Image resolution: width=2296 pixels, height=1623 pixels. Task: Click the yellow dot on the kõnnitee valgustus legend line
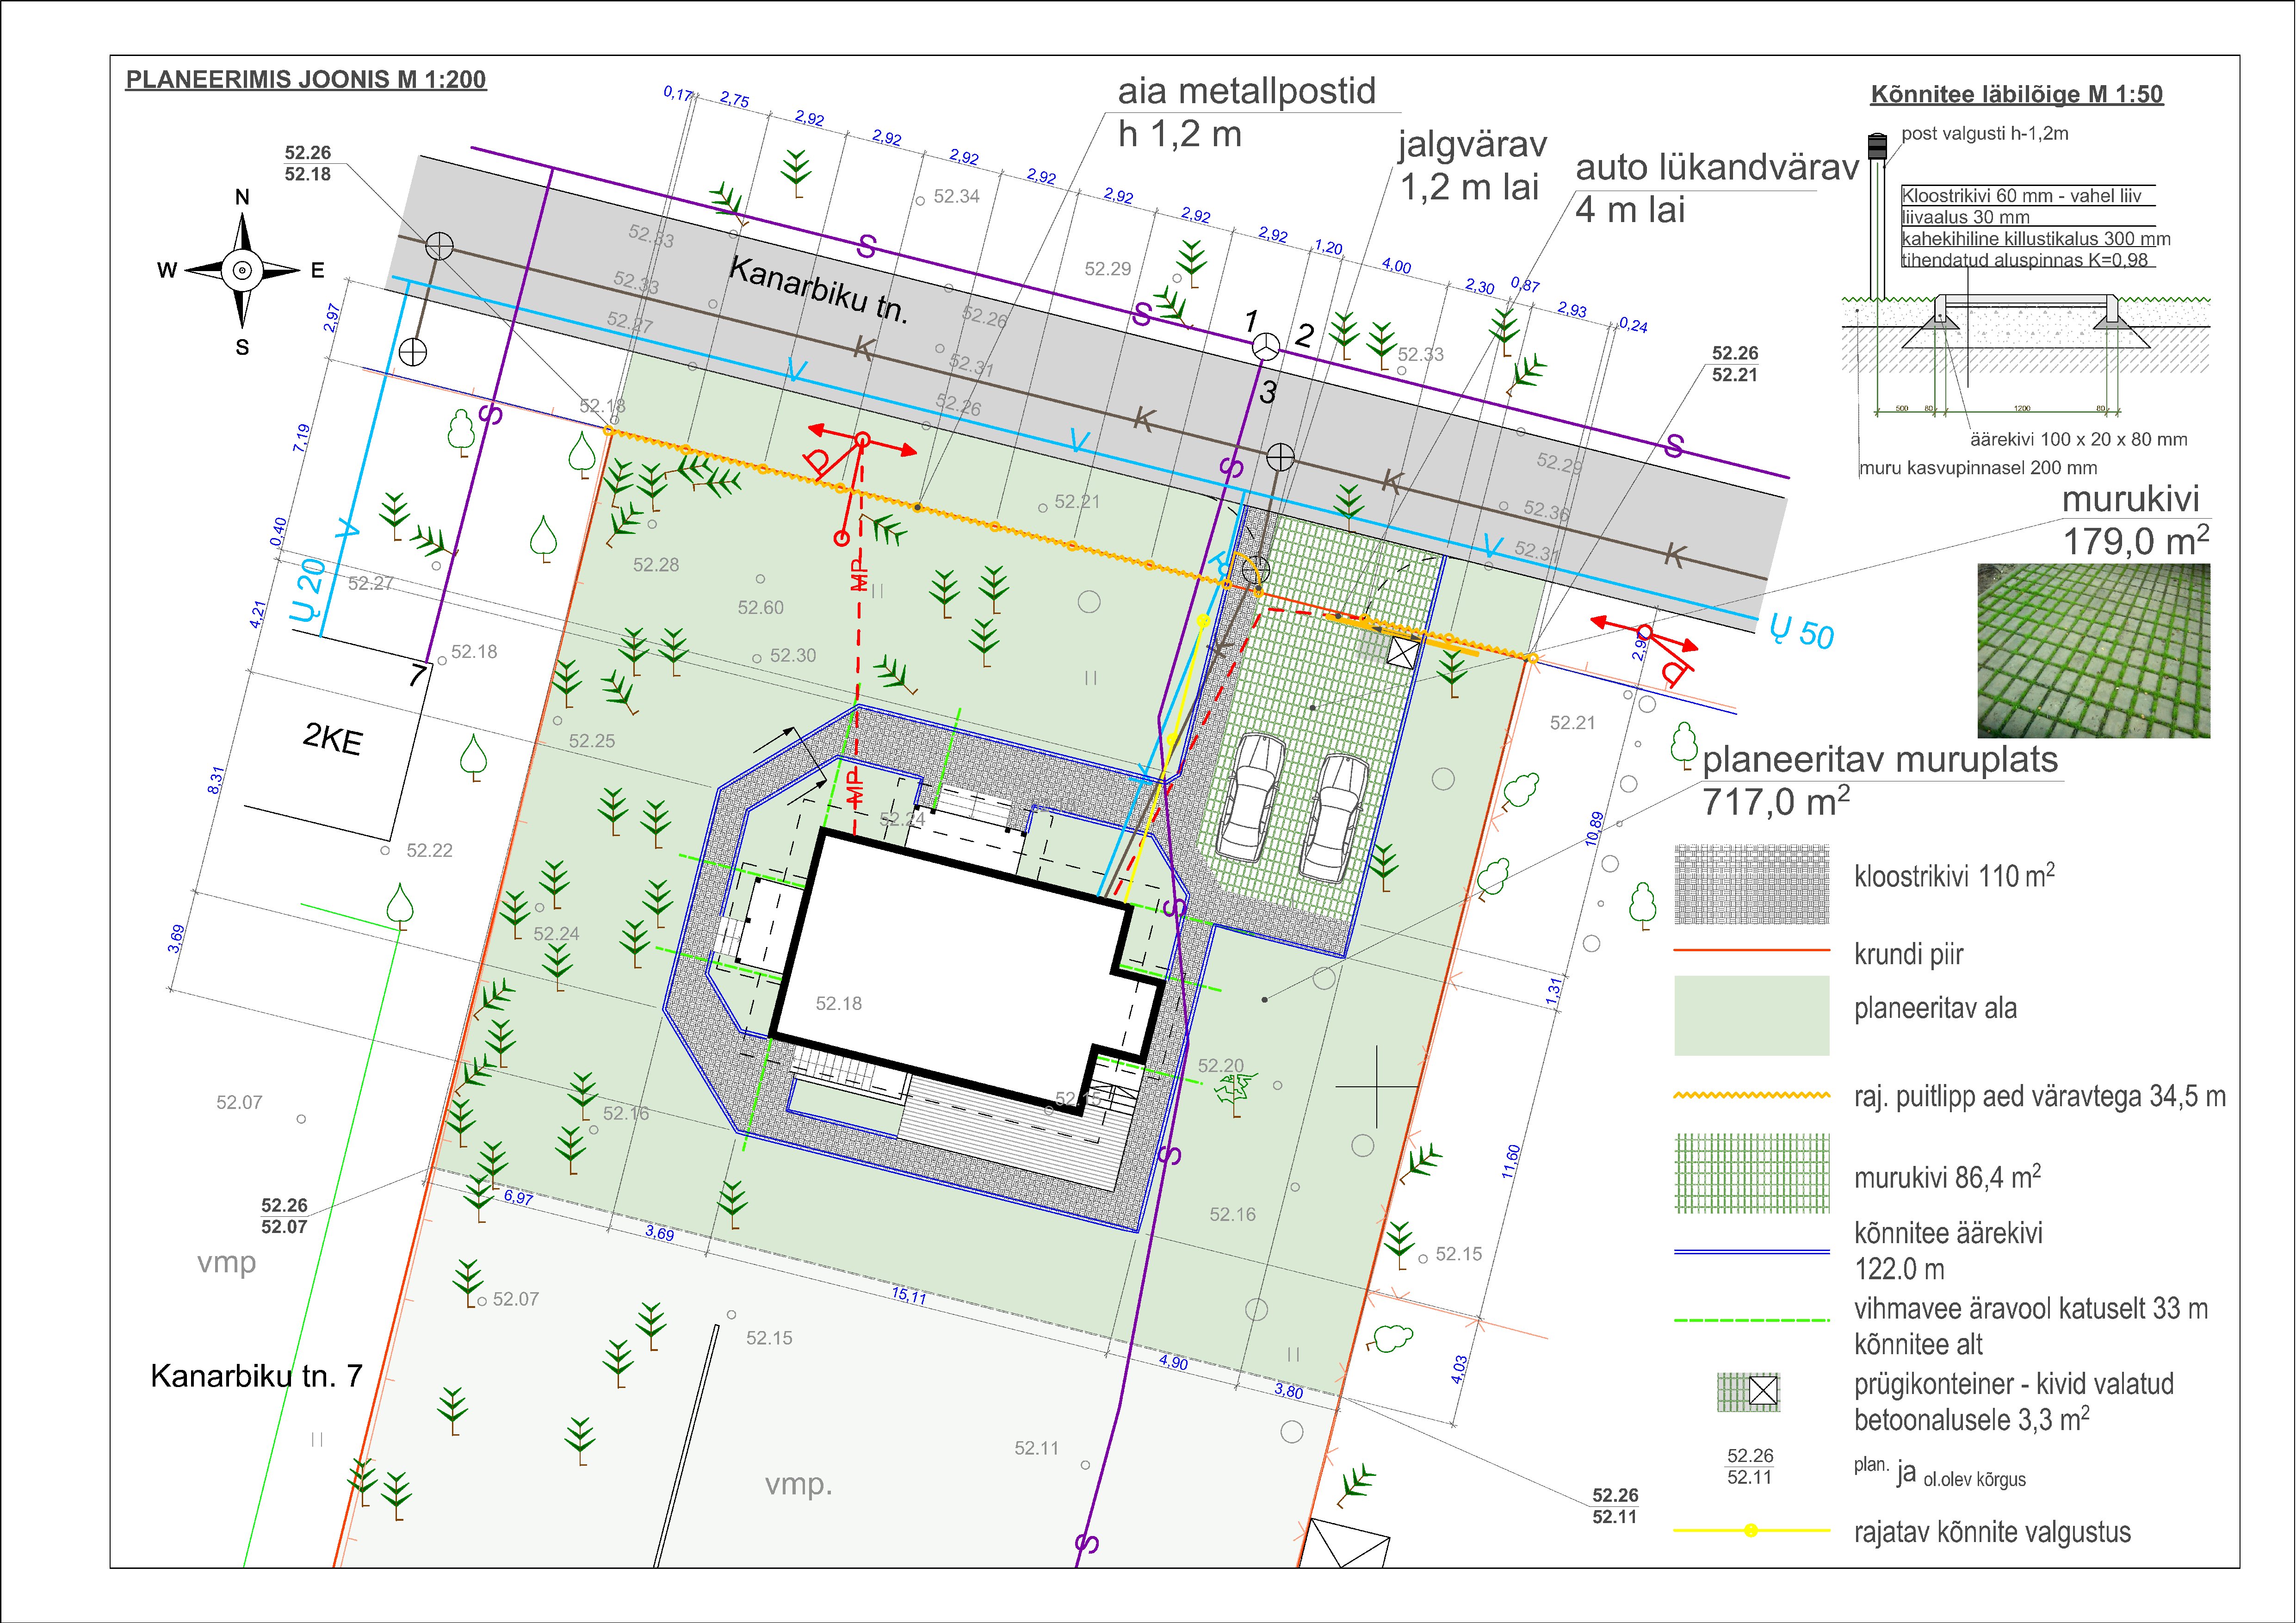1750,1530
